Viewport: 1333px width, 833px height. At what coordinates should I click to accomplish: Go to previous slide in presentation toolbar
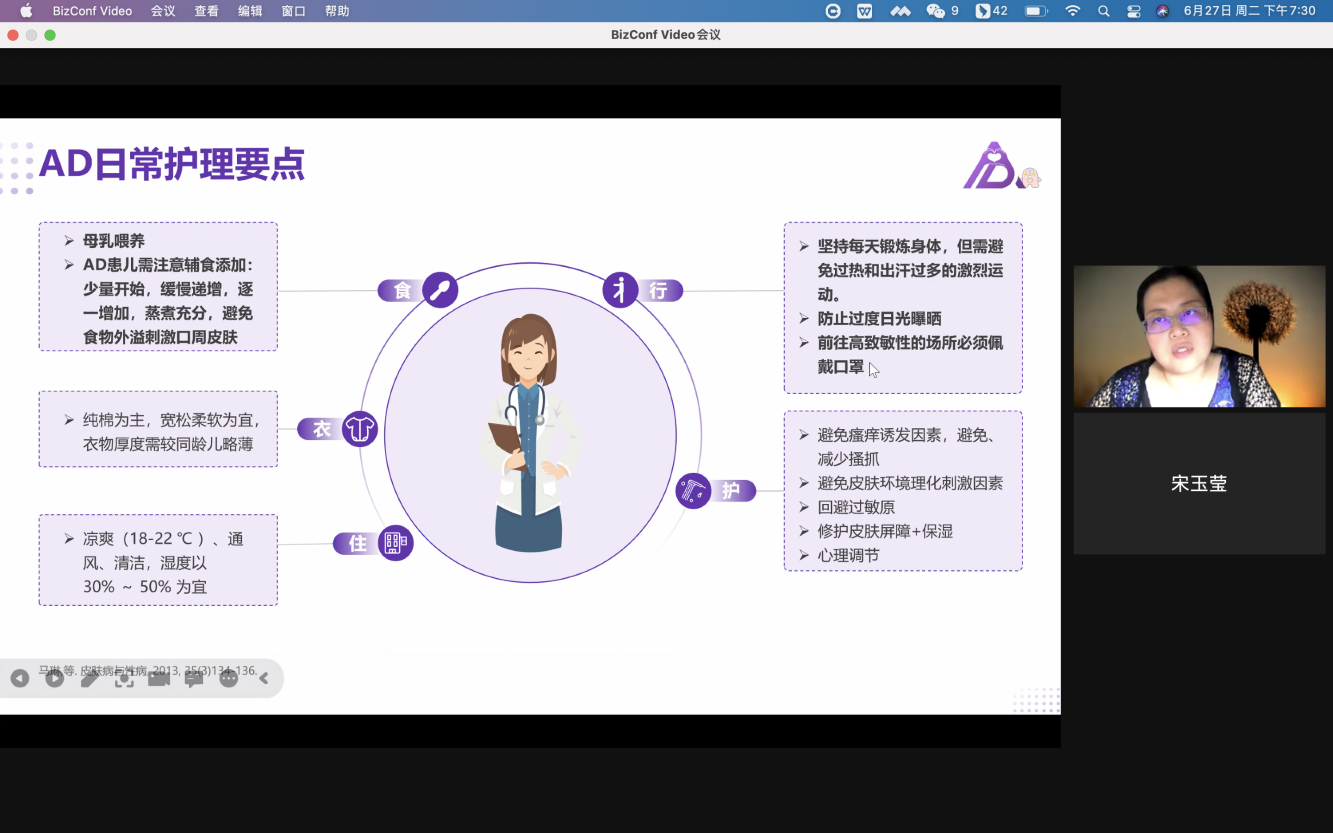coord(19,679)
